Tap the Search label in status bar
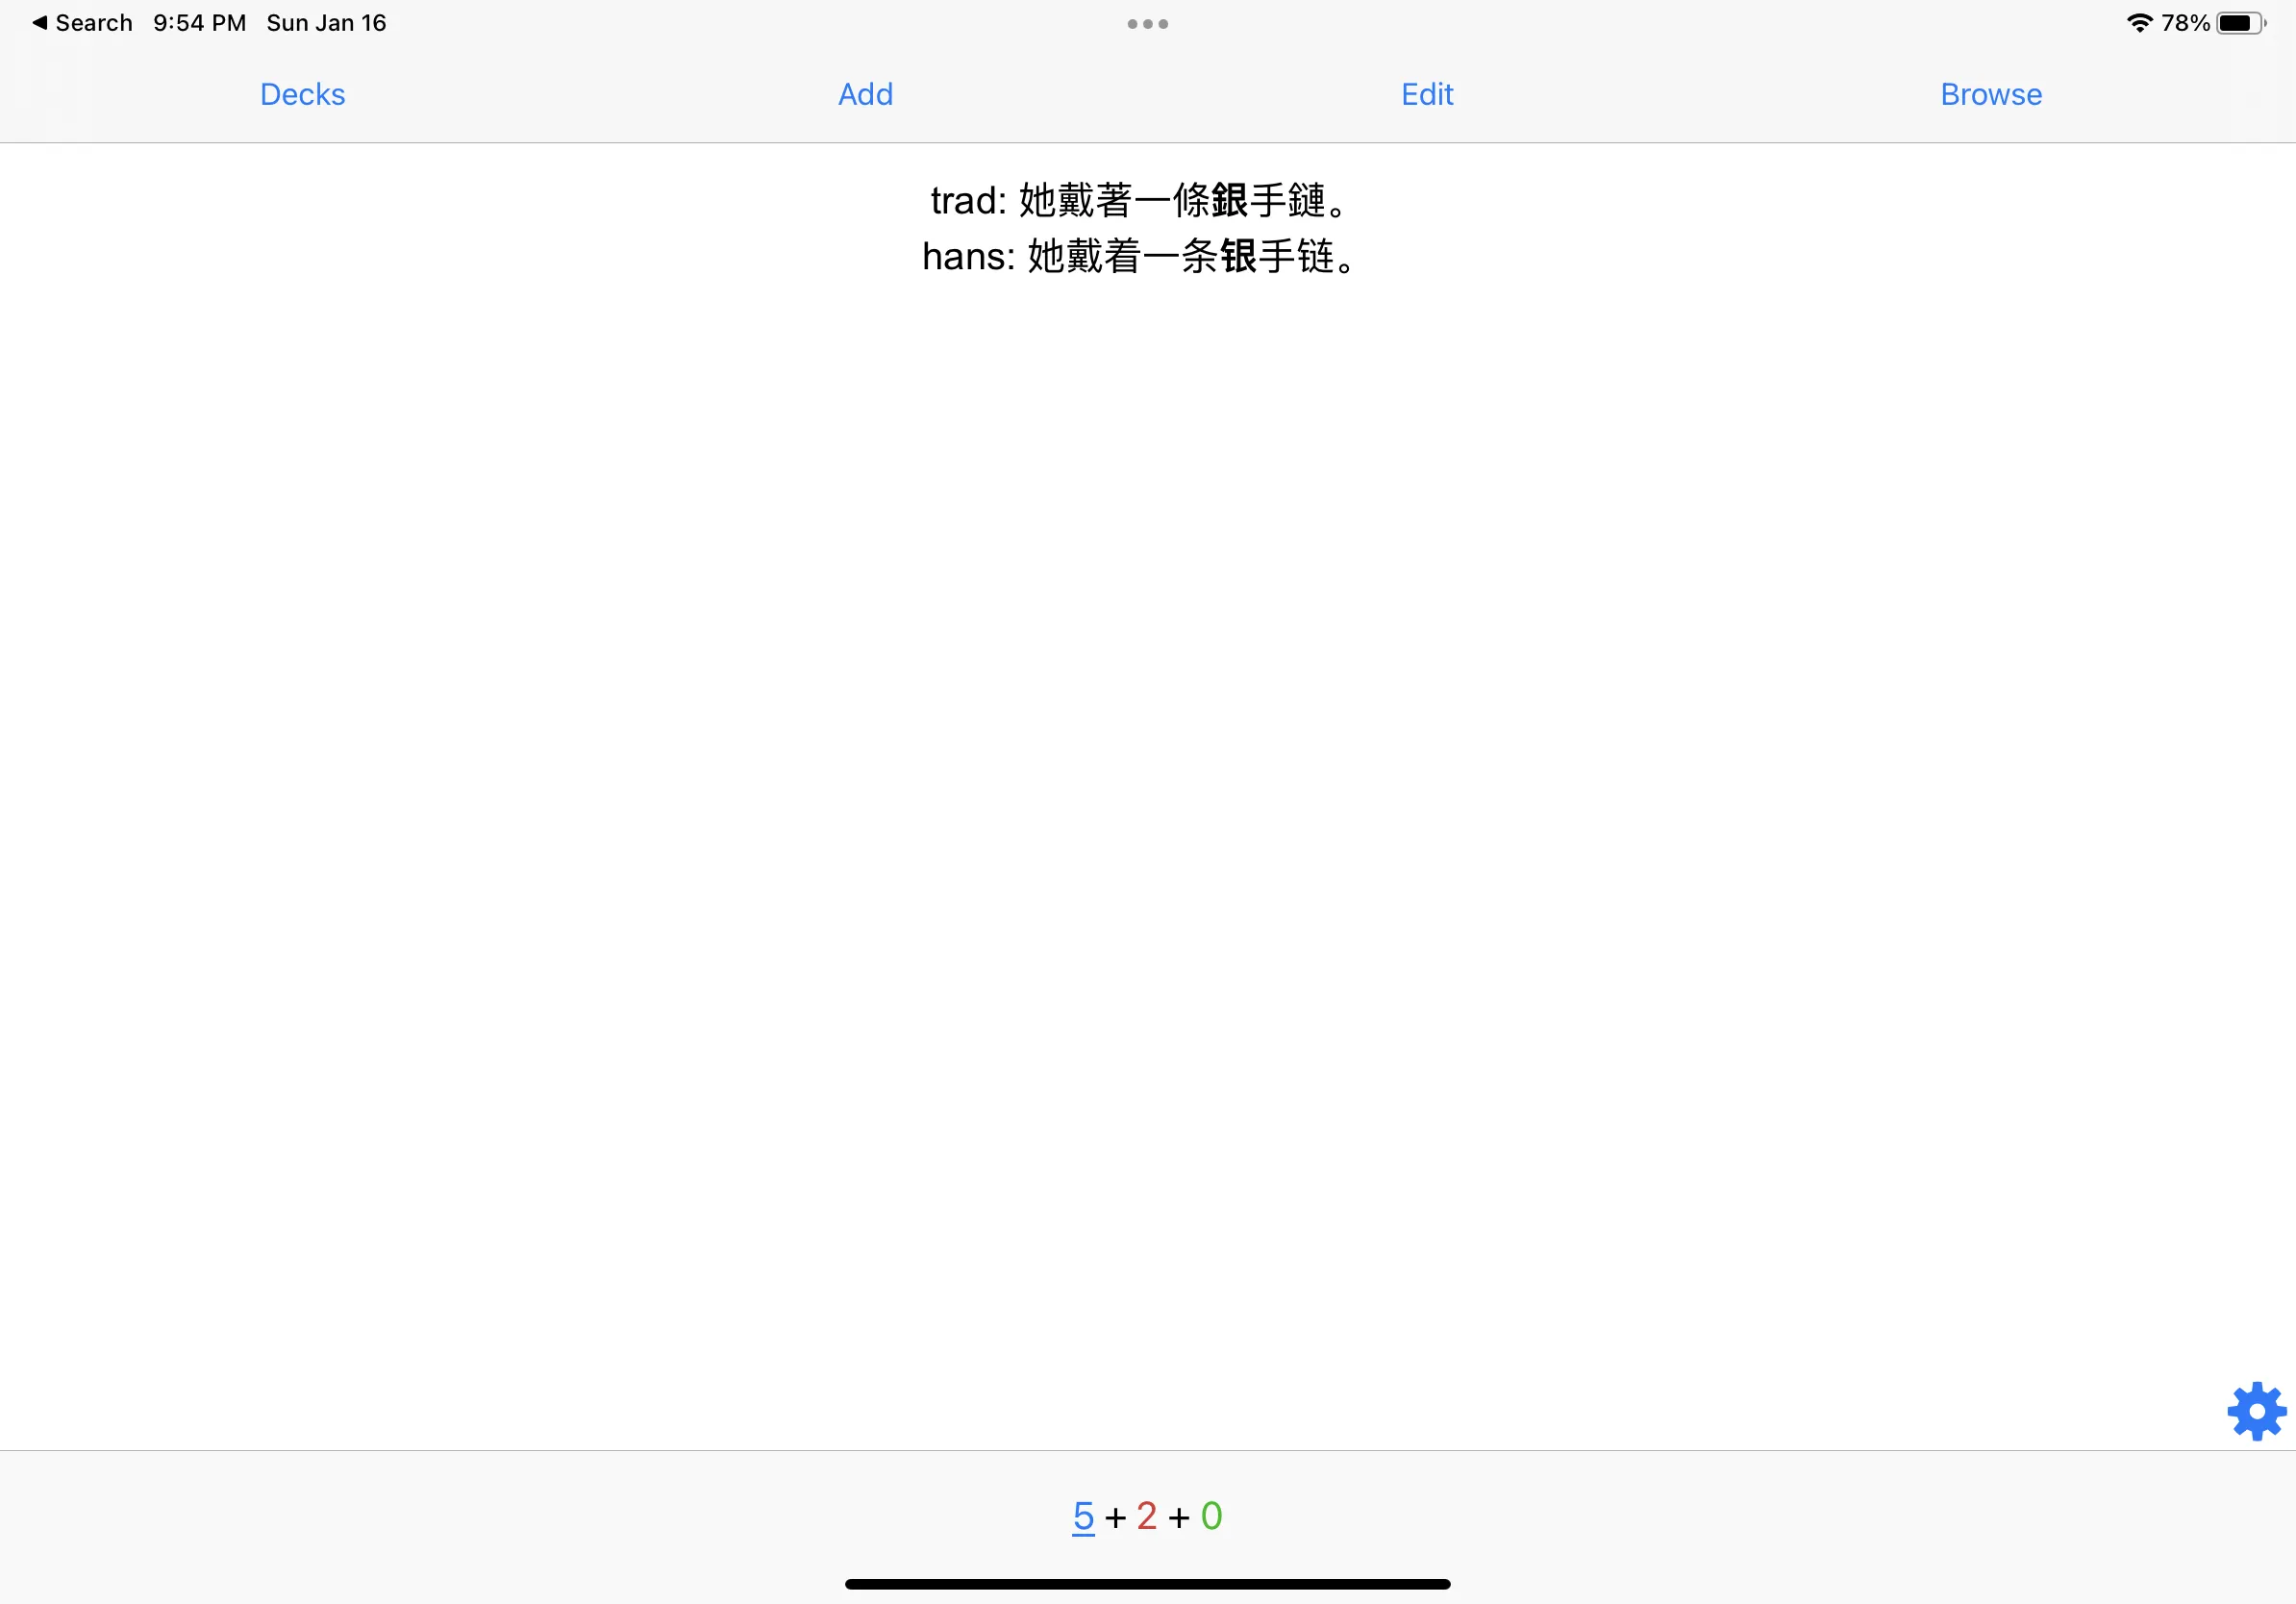The width and height of the screenshot is (2296, 1604). [93, 22]
